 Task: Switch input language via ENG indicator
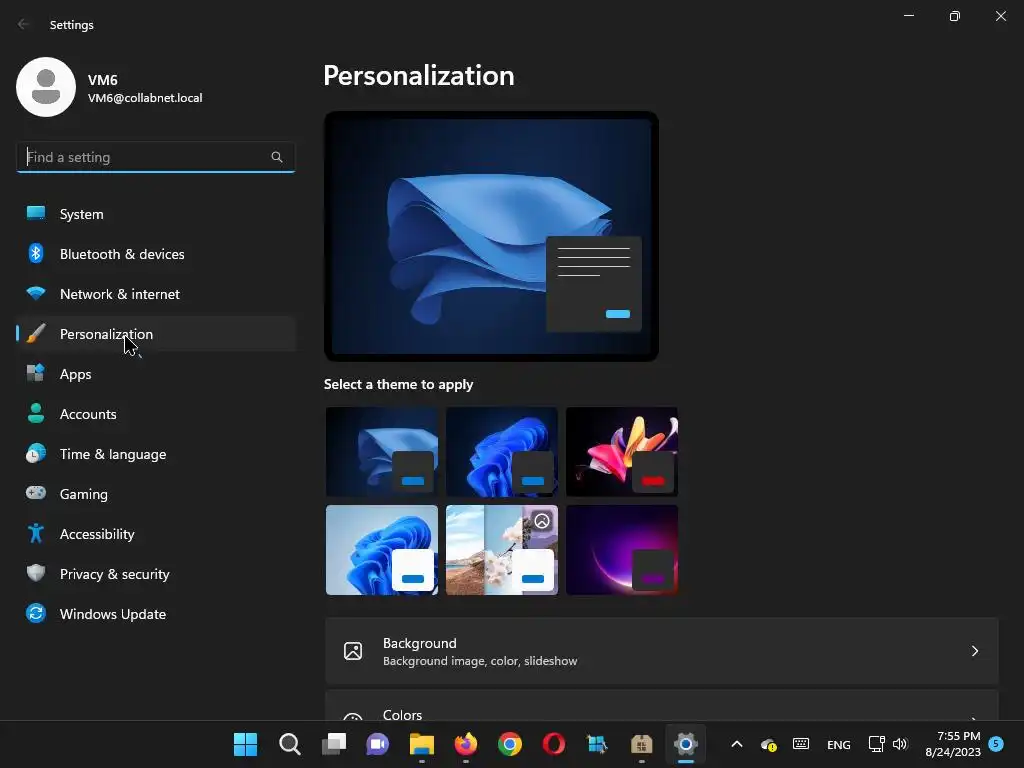pos(839,744)
